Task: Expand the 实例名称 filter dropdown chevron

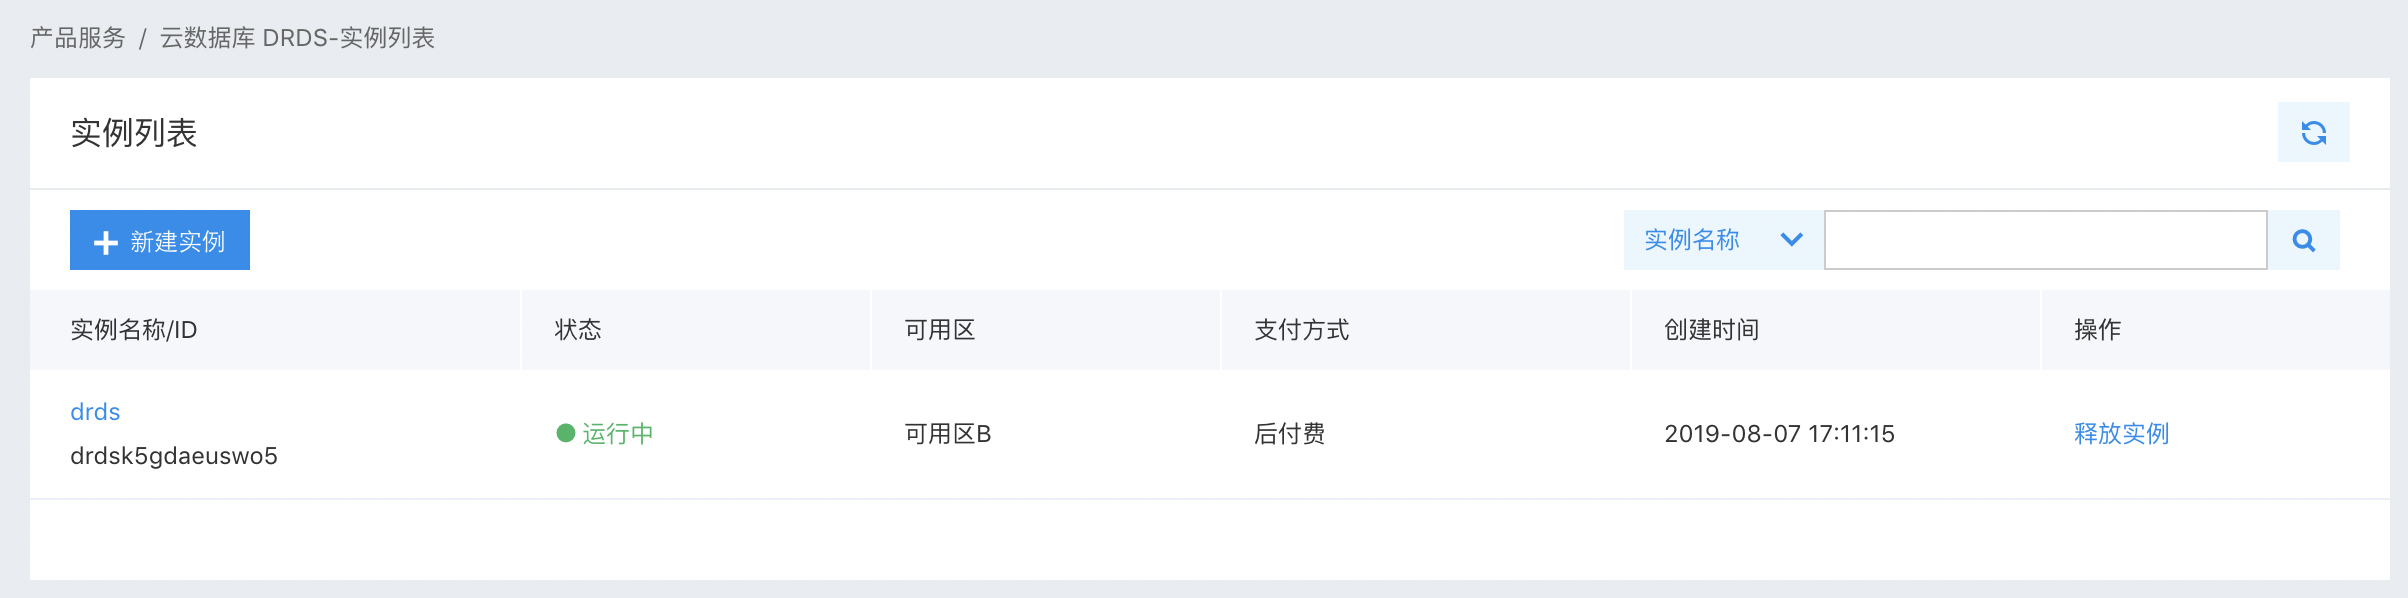Action: (1791, 240)
